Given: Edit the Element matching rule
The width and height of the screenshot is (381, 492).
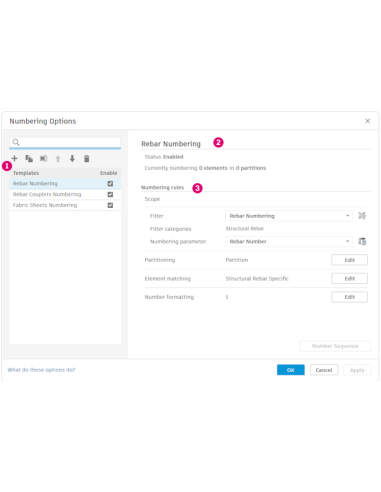Looking at the screenshot, I should tap(349, 278).
